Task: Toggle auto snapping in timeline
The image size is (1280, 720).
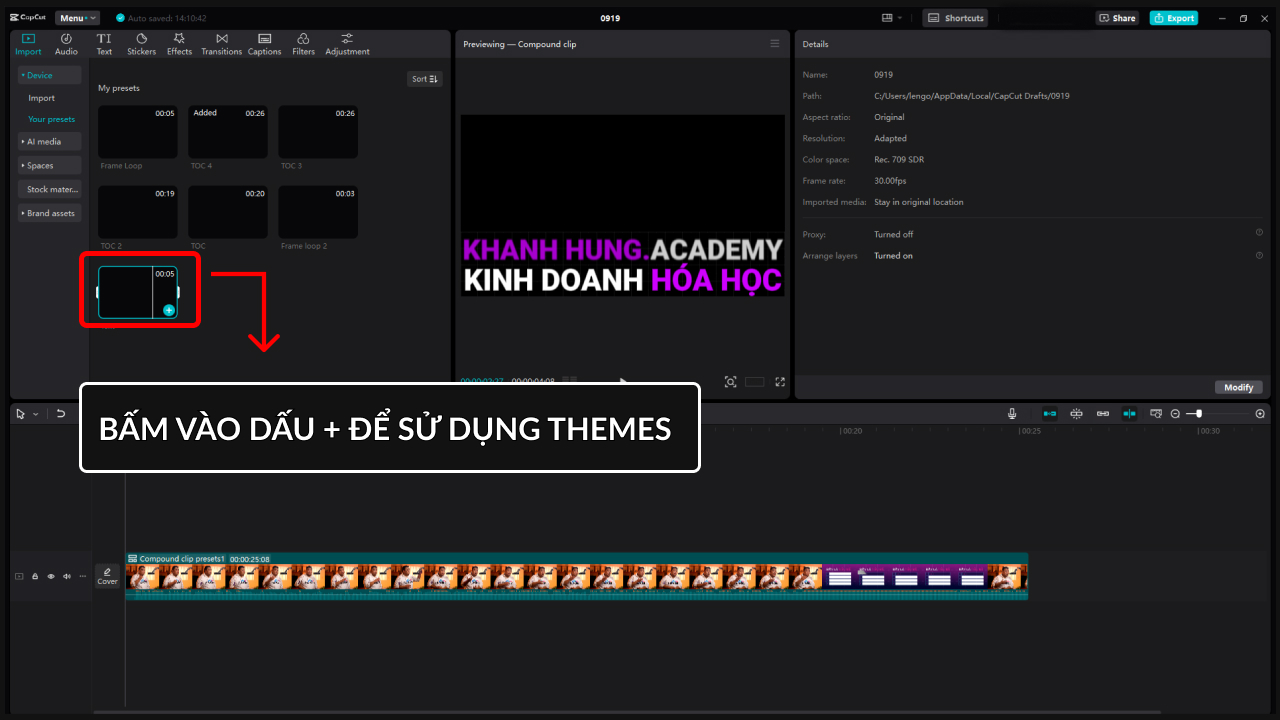Action: [1077, 414]
